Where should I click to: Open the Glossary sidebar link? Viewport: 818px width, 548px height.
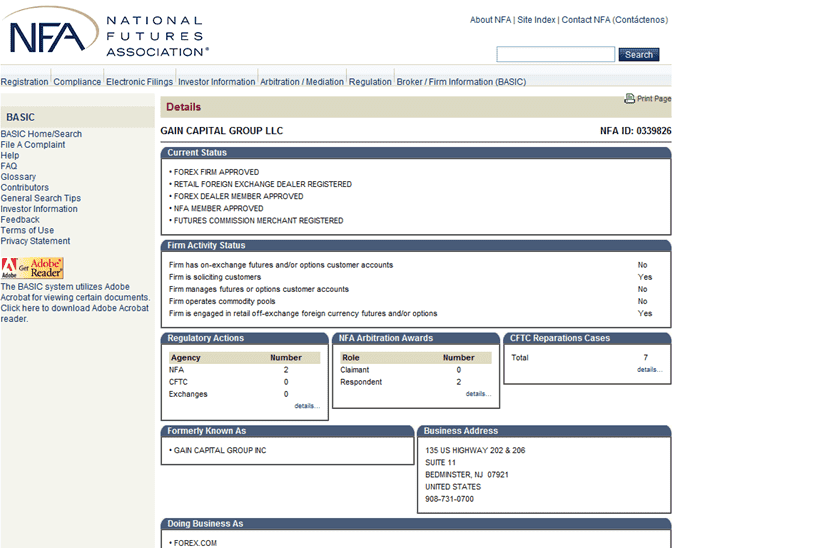(18, 177)
